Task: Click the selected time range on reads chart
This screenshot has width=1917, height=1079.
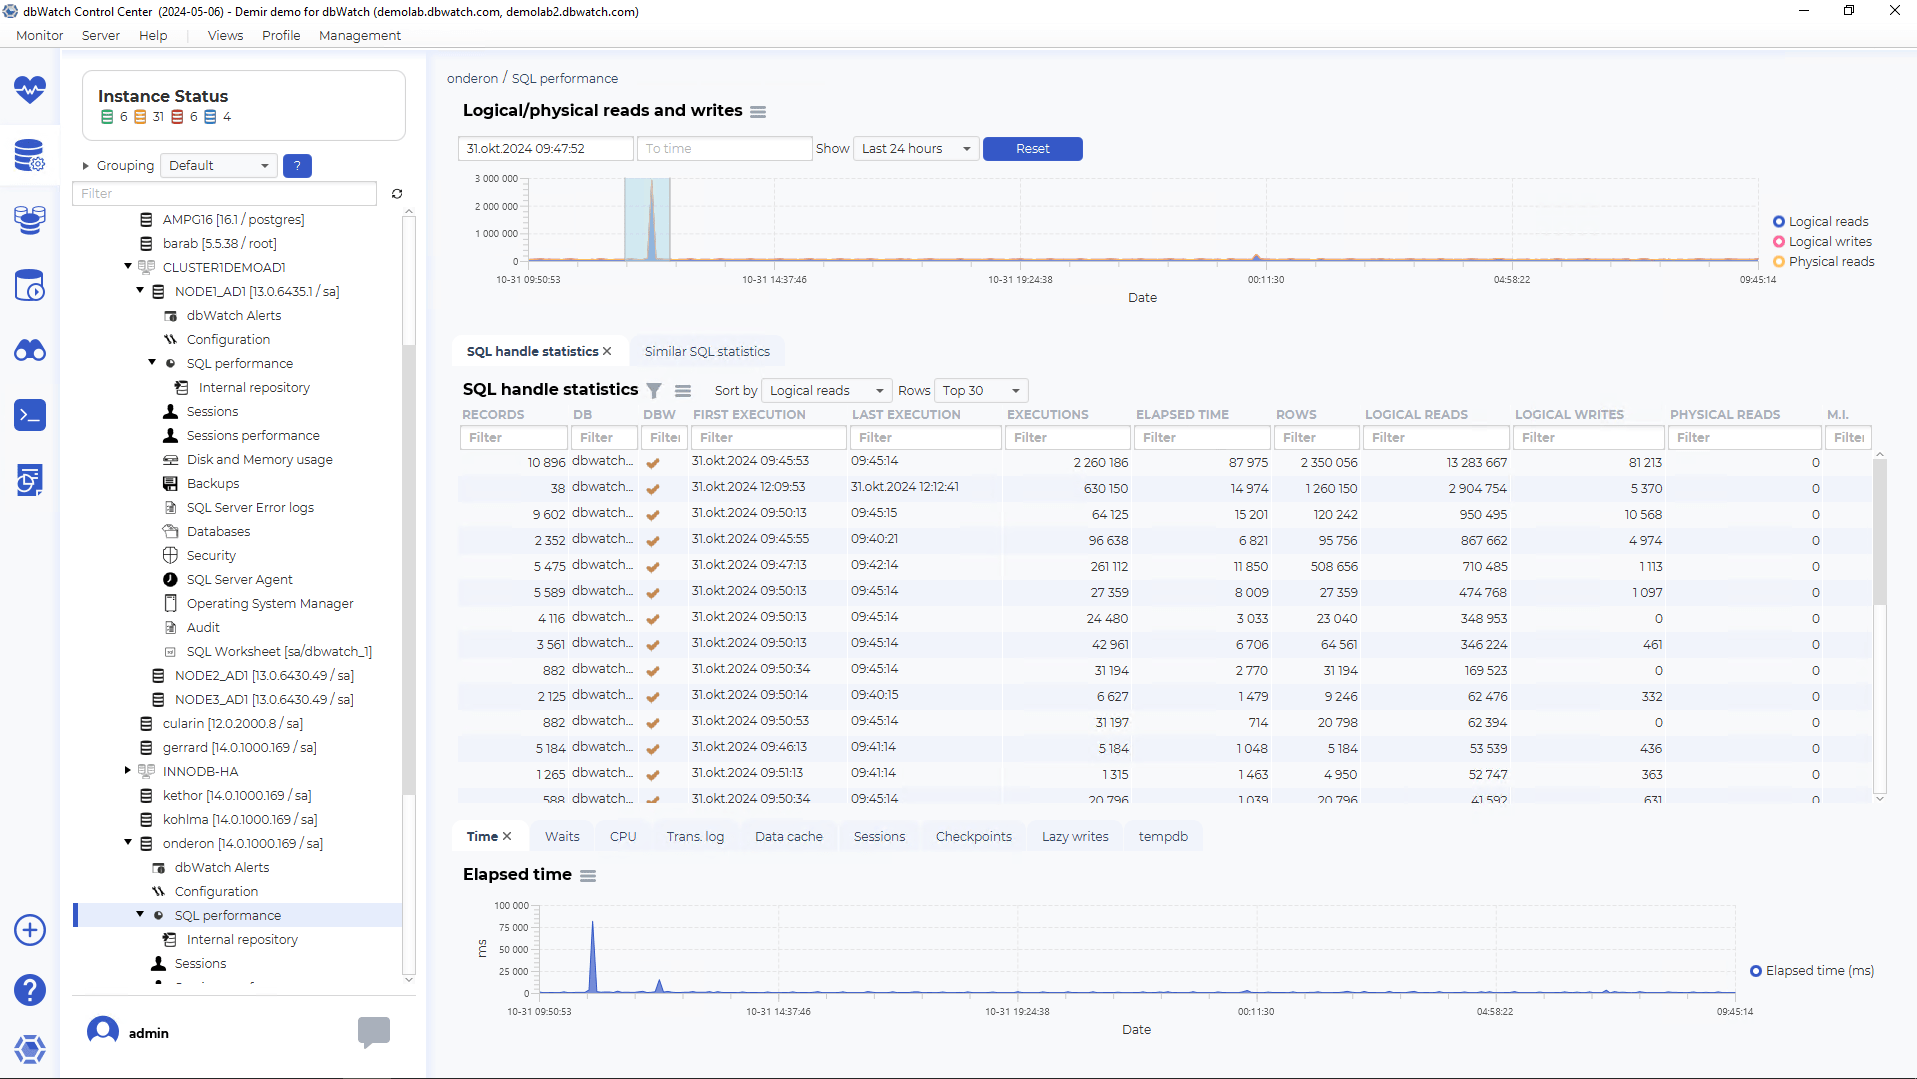Action: pos(647,219)
